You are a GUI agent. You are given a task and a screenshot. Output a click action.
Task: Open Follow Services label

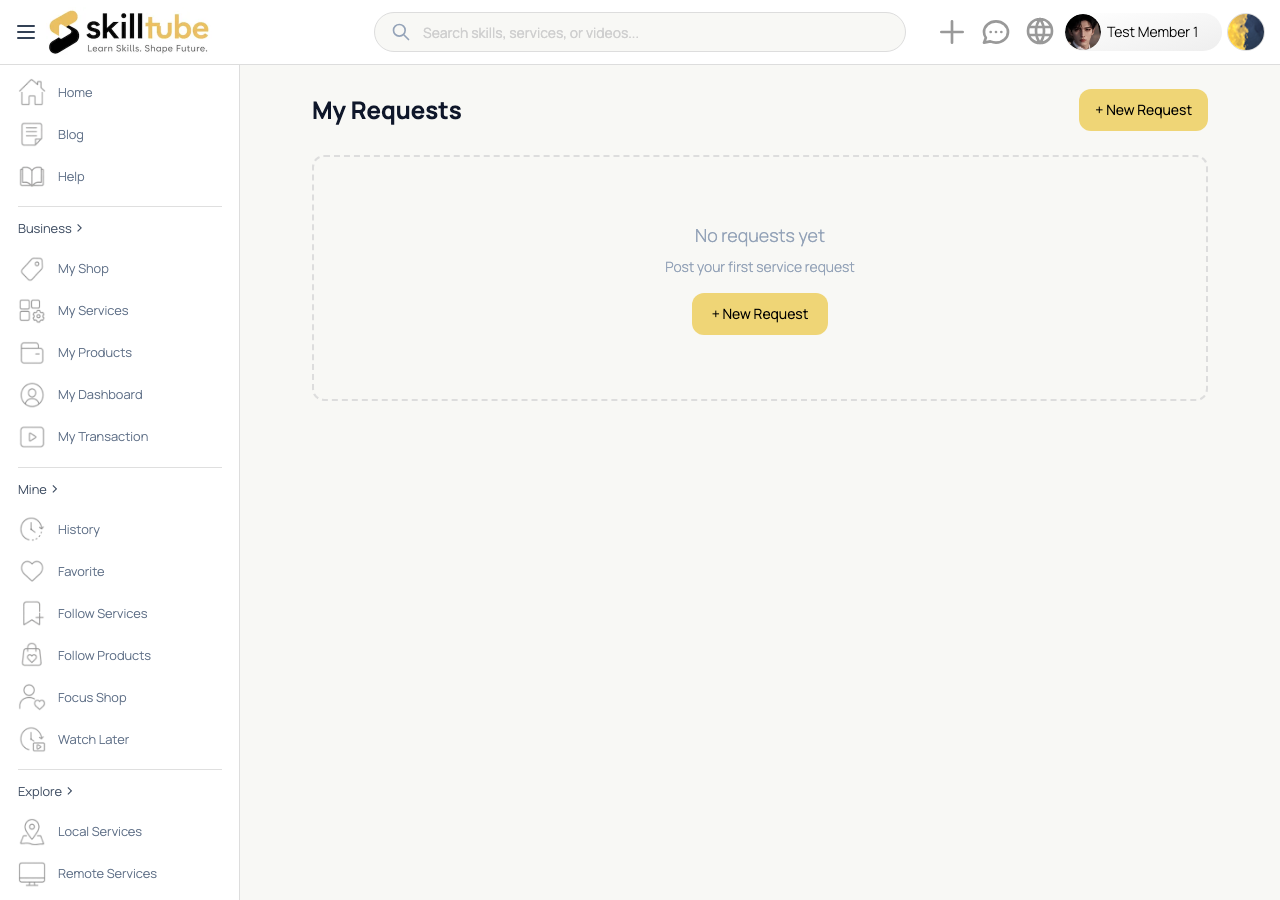pyautogui.click(x=102, y=613)
